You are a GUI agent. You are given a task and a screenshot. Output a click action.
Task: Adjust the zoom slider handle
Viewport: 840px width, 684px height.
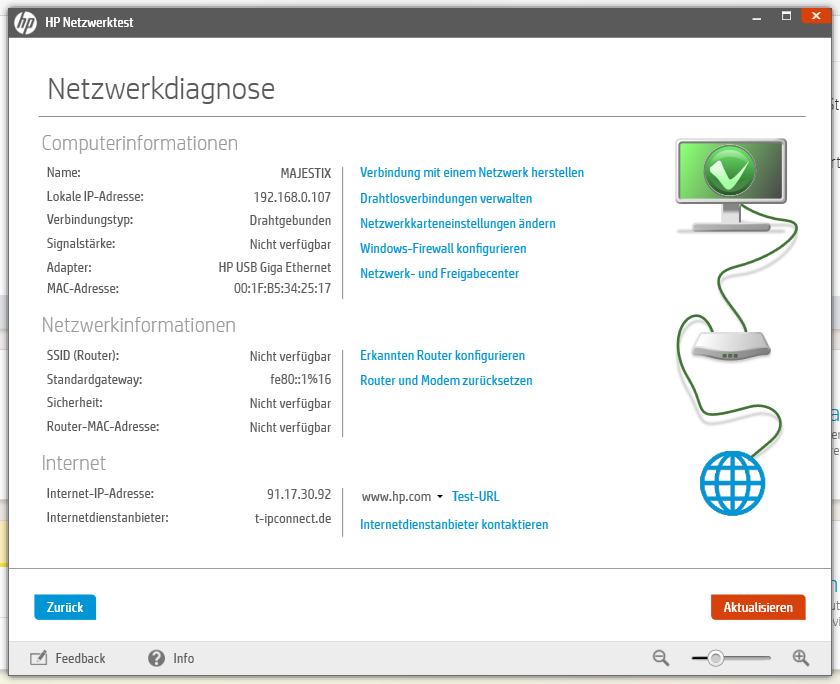(x=716, y=658)
